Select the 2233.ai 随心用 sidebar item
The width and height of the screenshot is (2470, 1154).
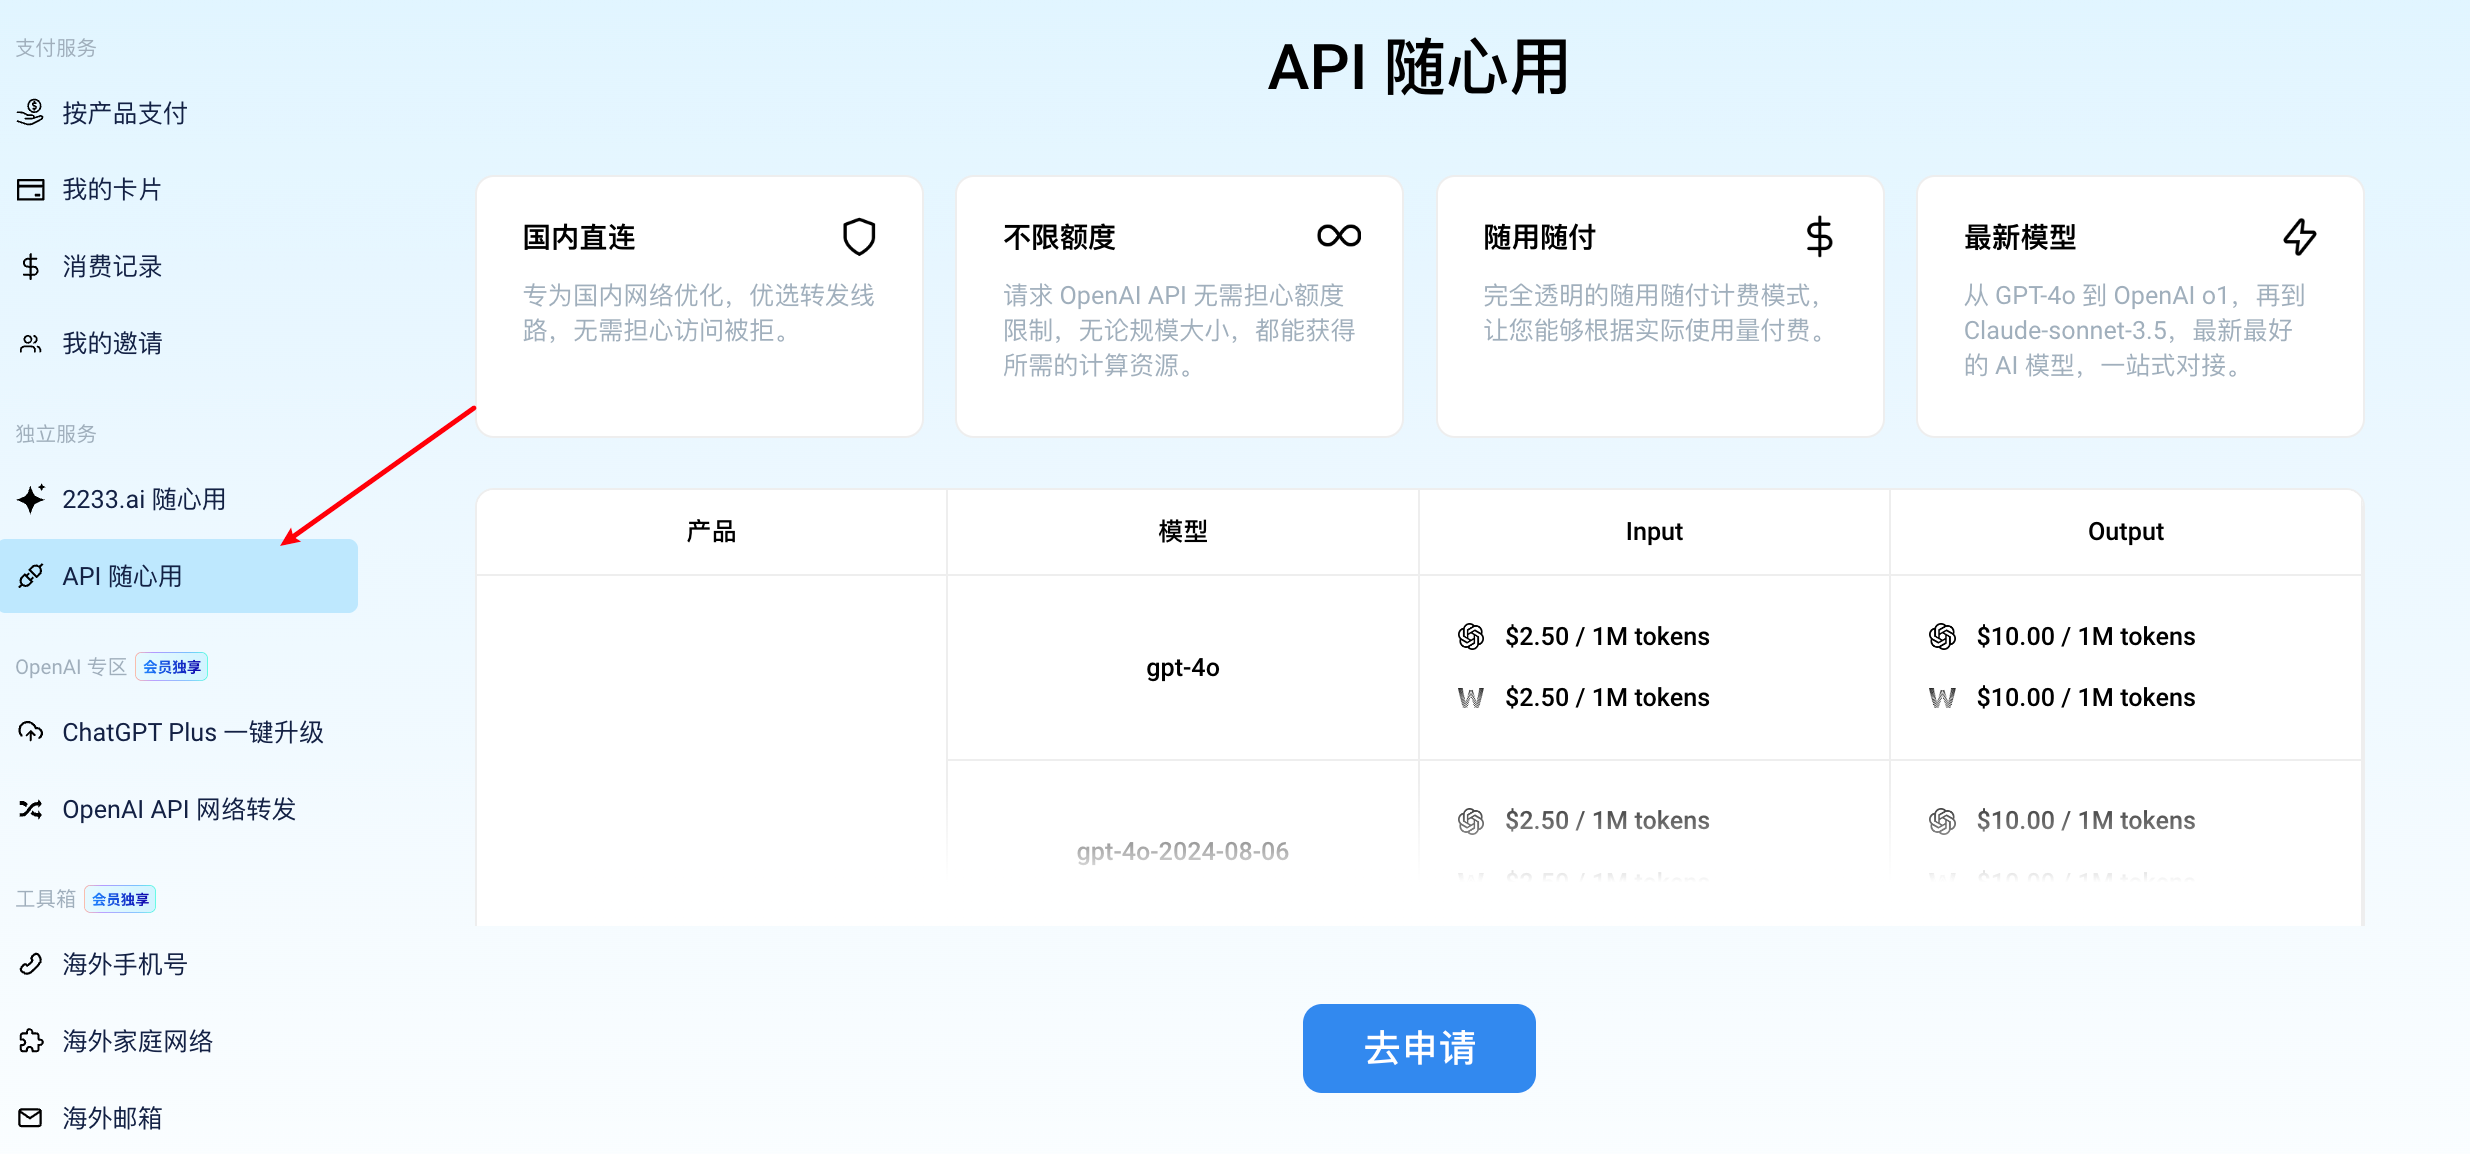(144, 498)
